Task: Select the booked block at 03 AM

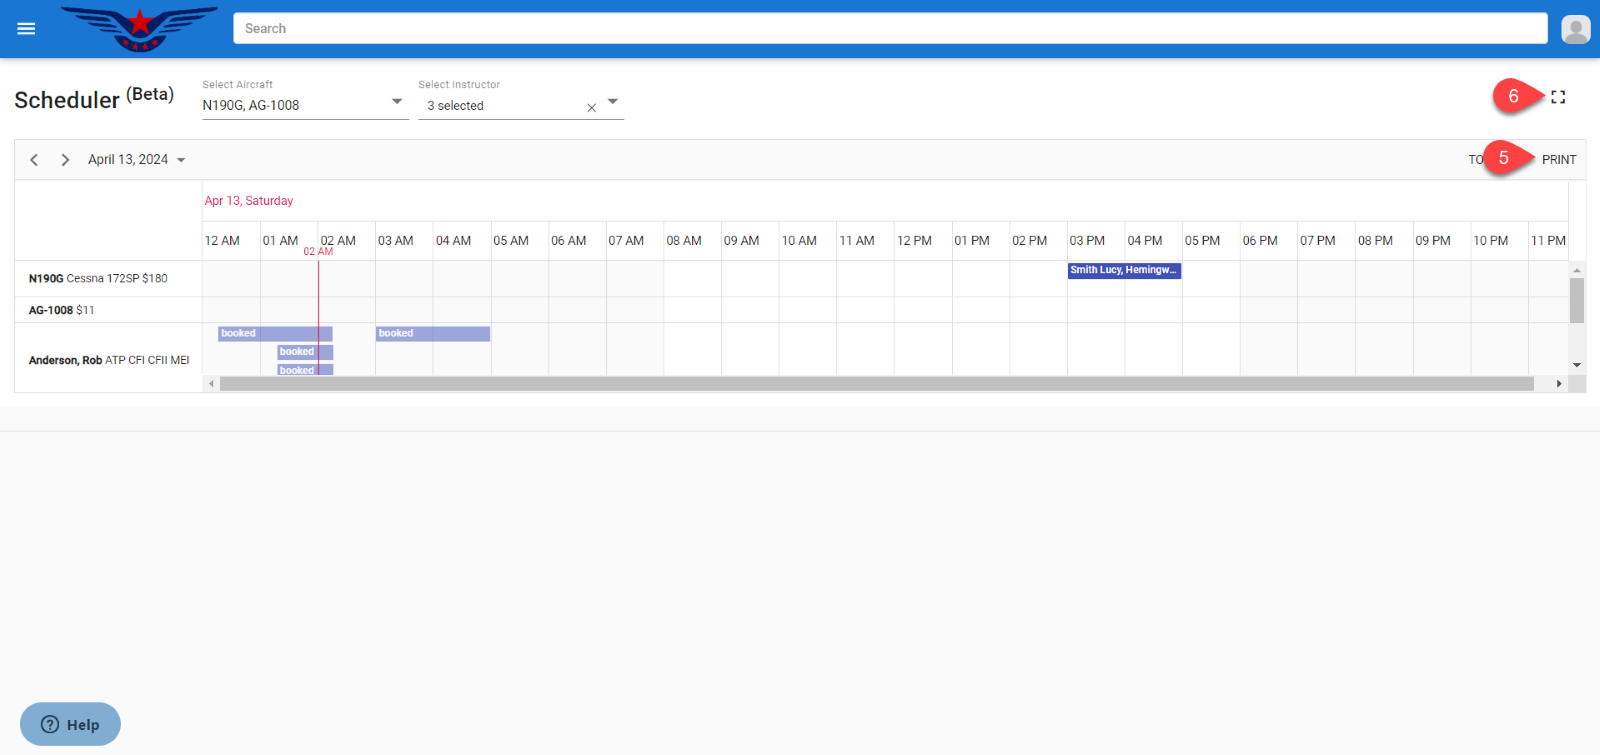Action: pyautogui.click(x=432, y=334)
